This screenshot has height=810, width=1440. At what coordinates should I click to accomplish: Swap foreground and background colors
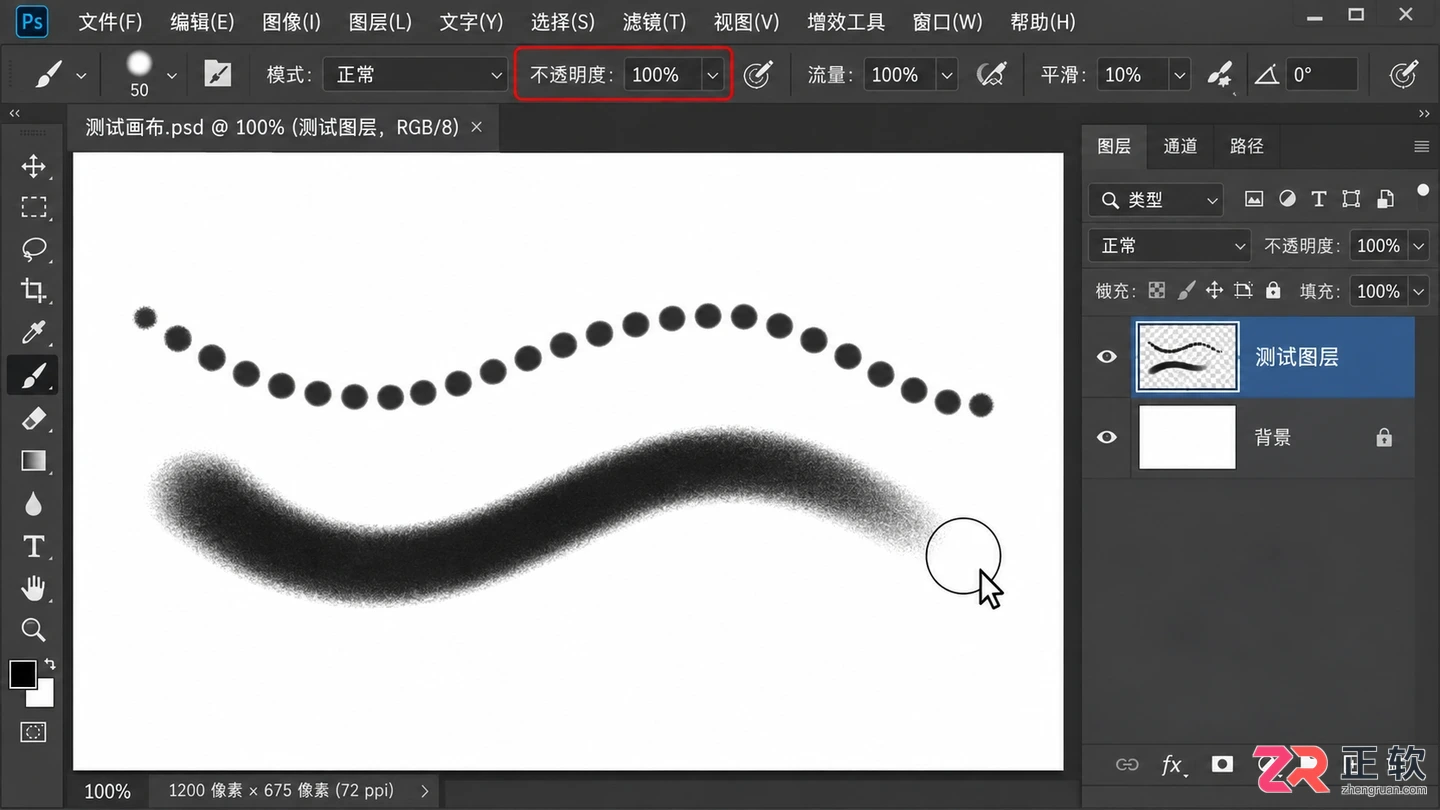click(x=50, y=664)
